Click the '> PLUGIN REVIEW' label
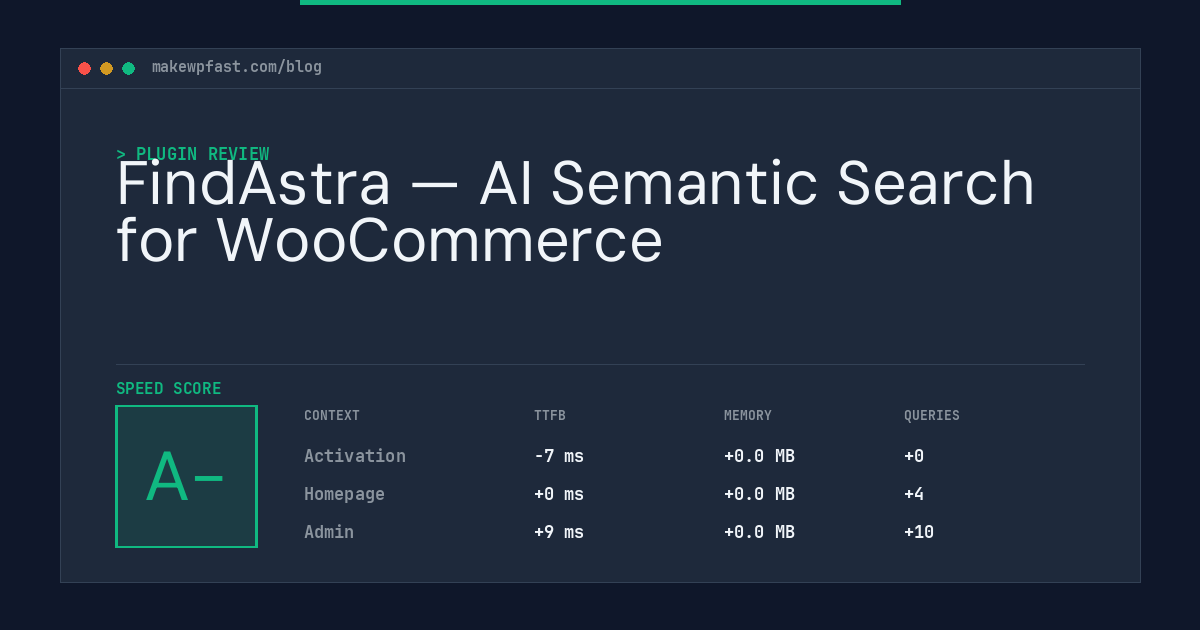The height and width of the screenshot is (630, 1200). (193, 154)
